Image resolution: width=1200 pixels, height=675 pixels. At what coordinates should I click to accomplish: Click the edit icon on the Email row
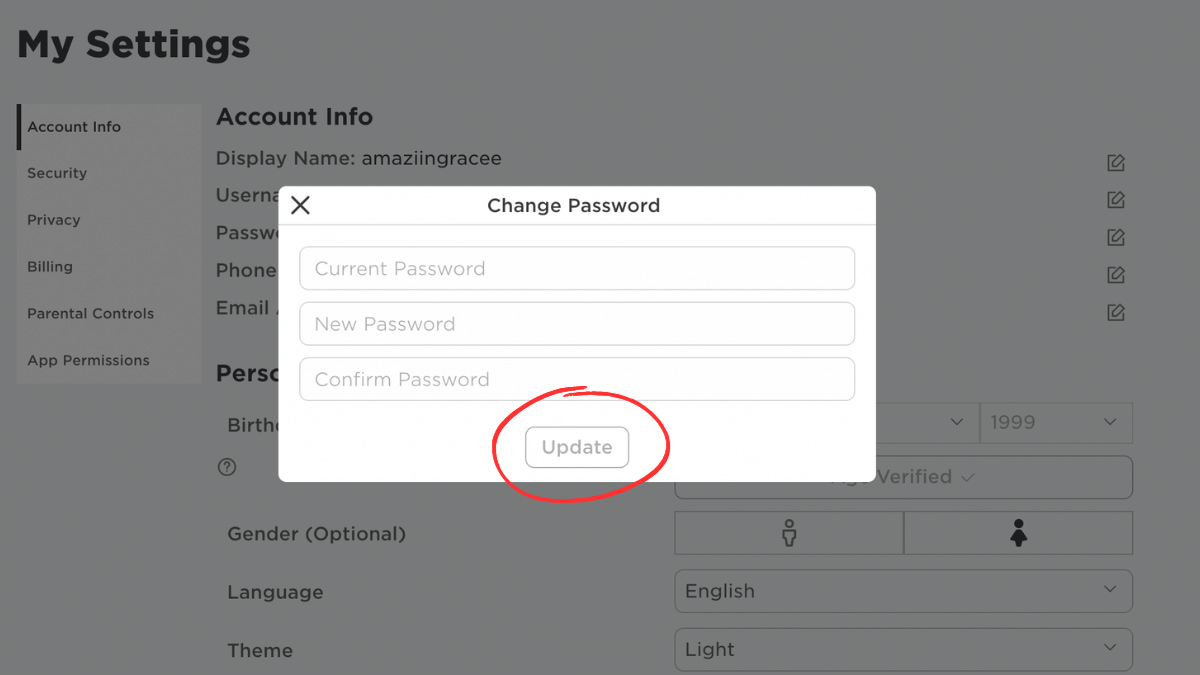1115,312
